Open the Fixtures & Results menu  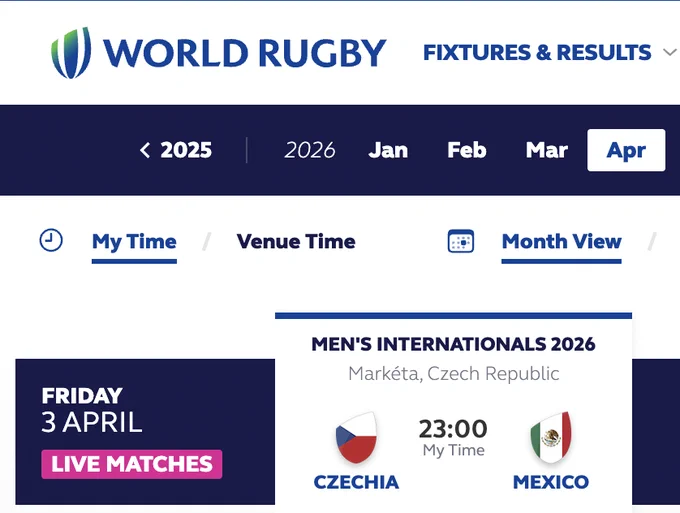pos(537,52)
